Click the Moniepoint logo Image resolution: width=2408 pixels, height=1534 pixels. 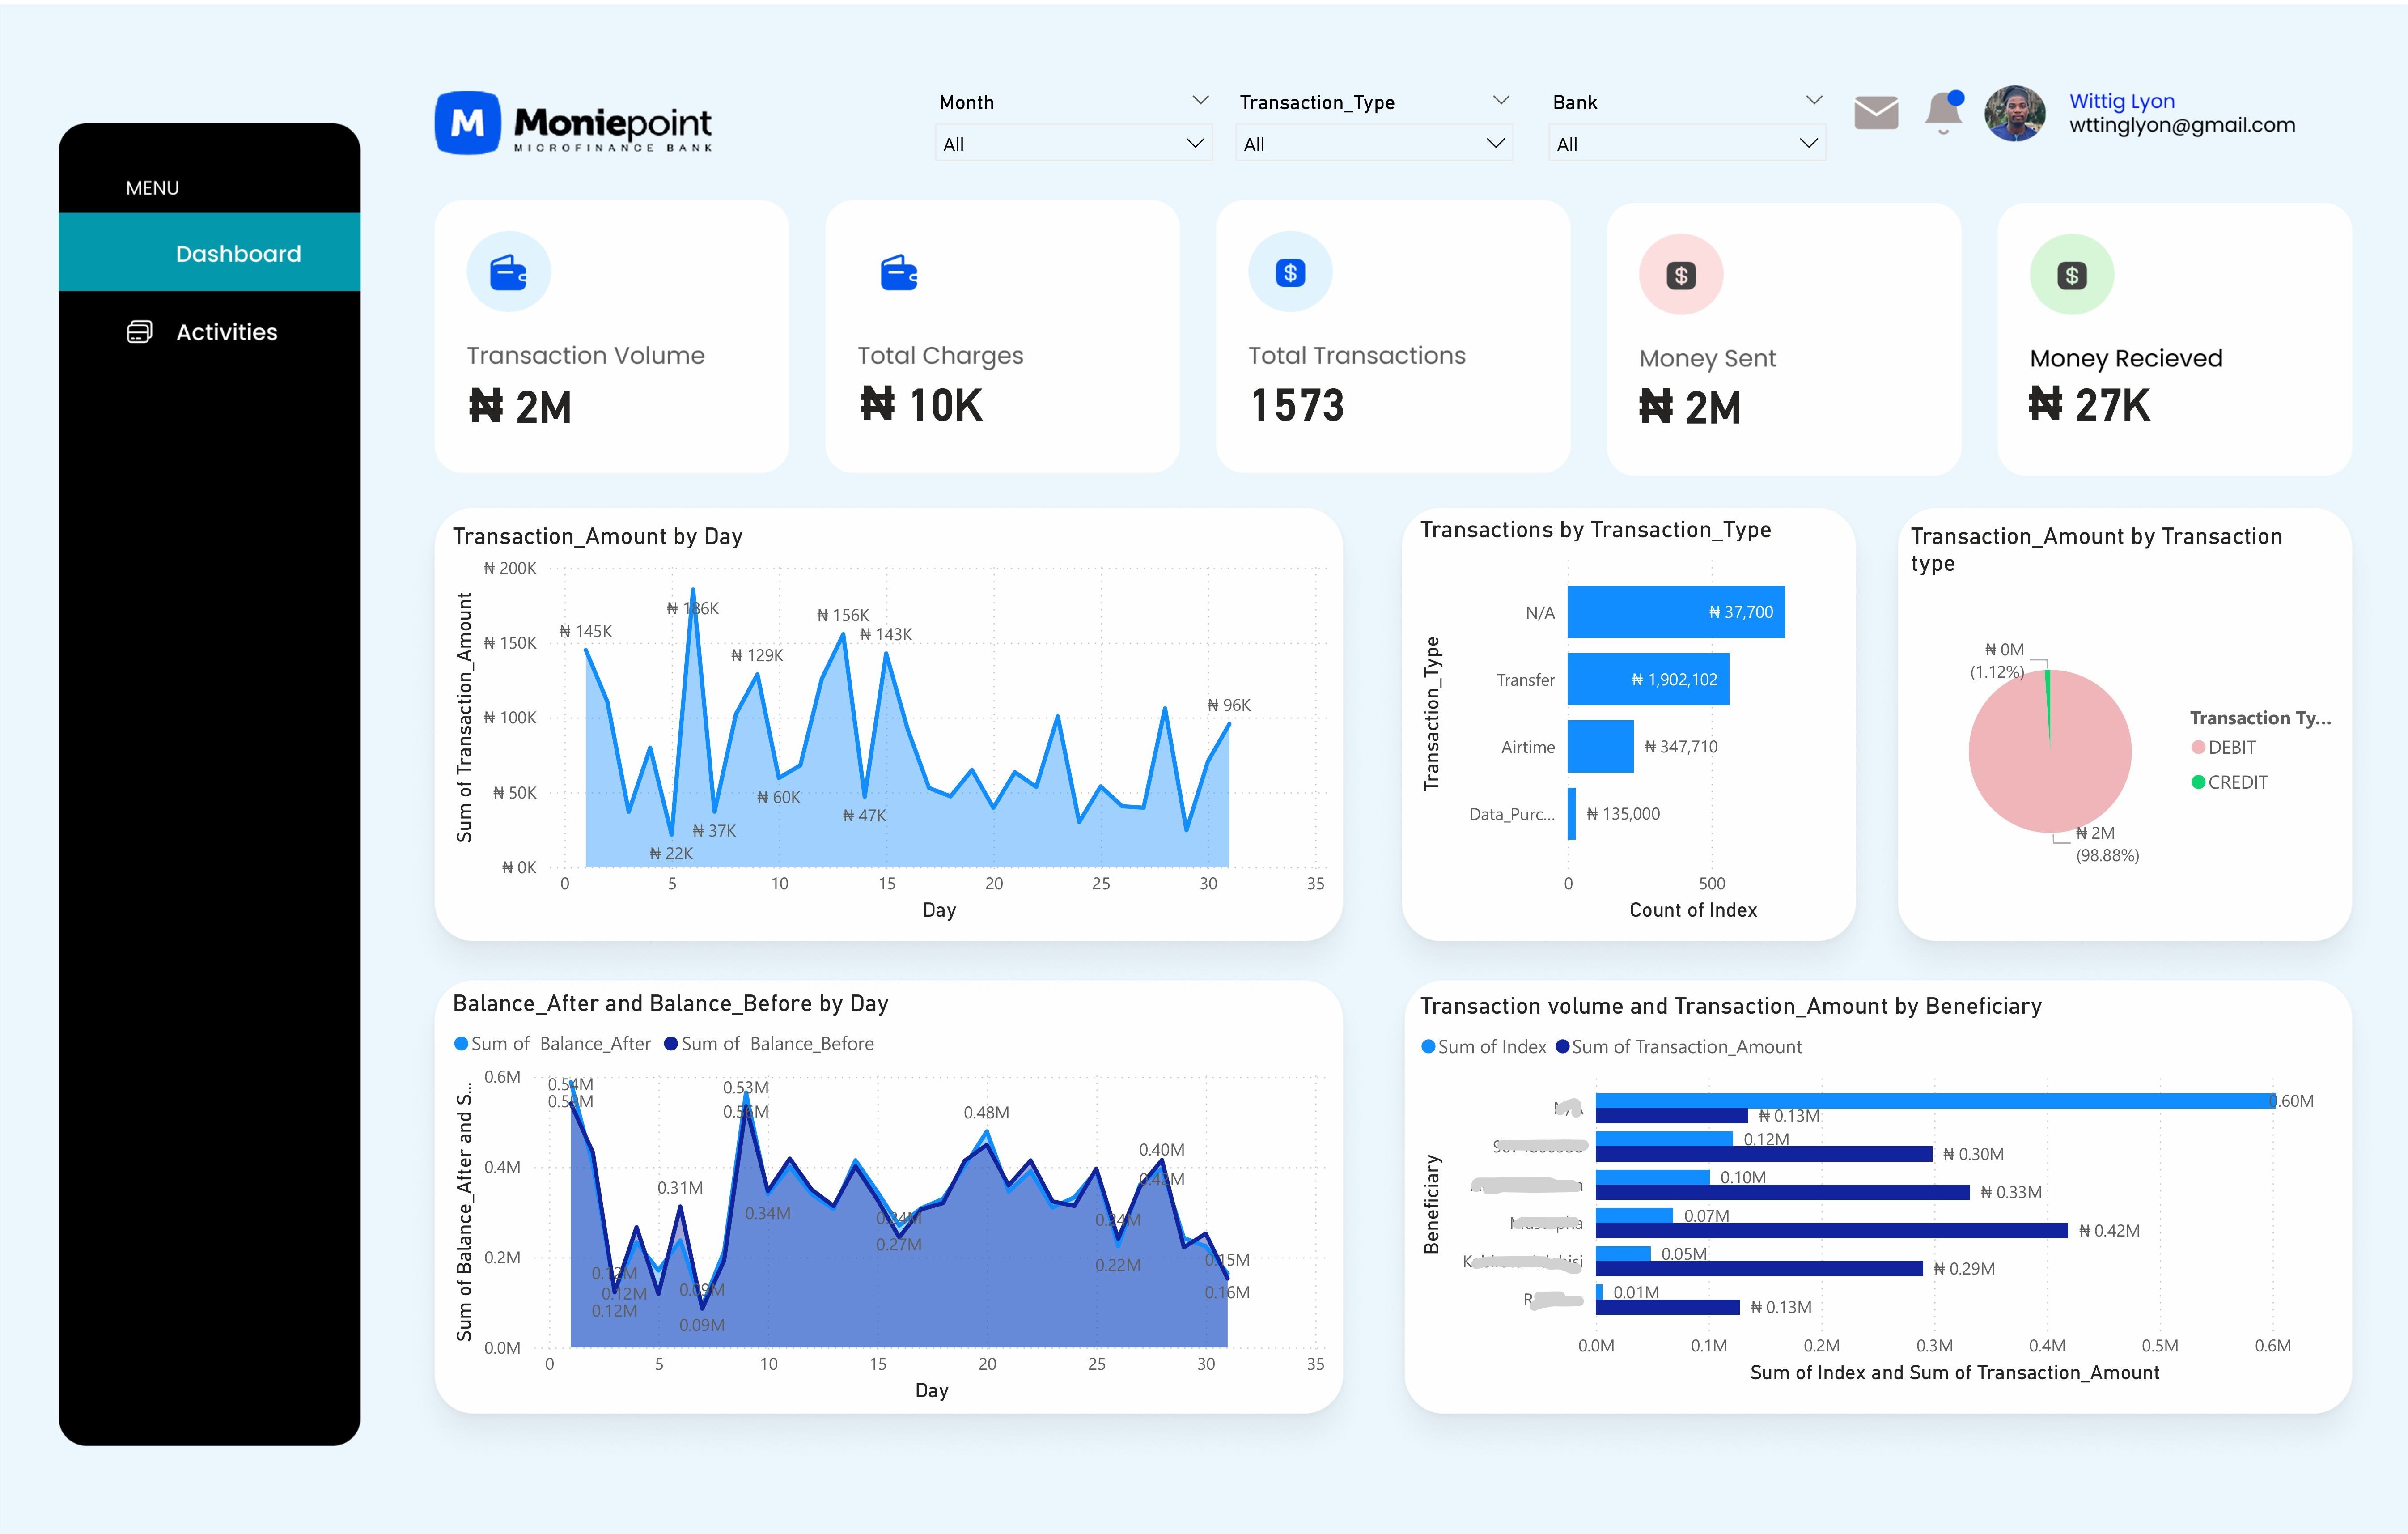coord(573,124)
